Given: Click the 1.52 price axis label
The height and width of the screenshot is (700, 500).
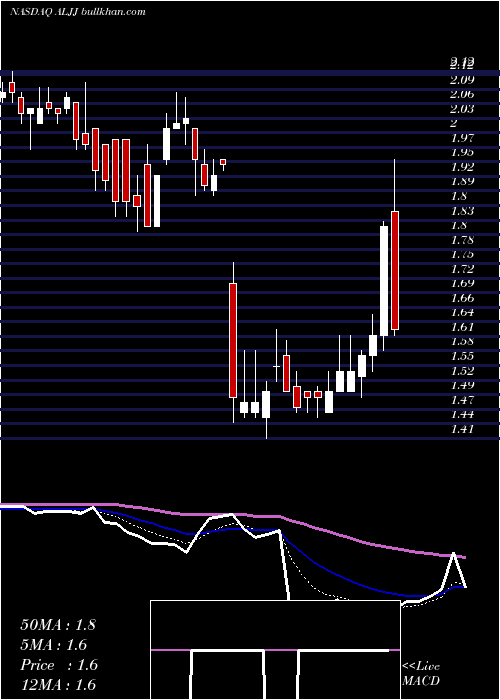Looking at the screenshot, I should tap(462, 371).
